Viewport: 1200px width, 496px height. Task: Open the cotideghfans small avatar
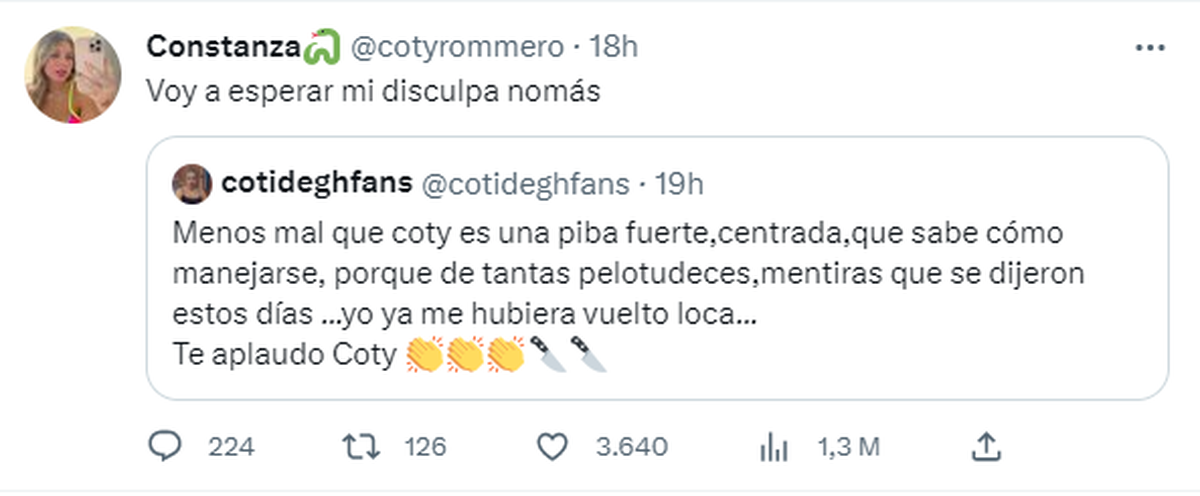point(191,184)
